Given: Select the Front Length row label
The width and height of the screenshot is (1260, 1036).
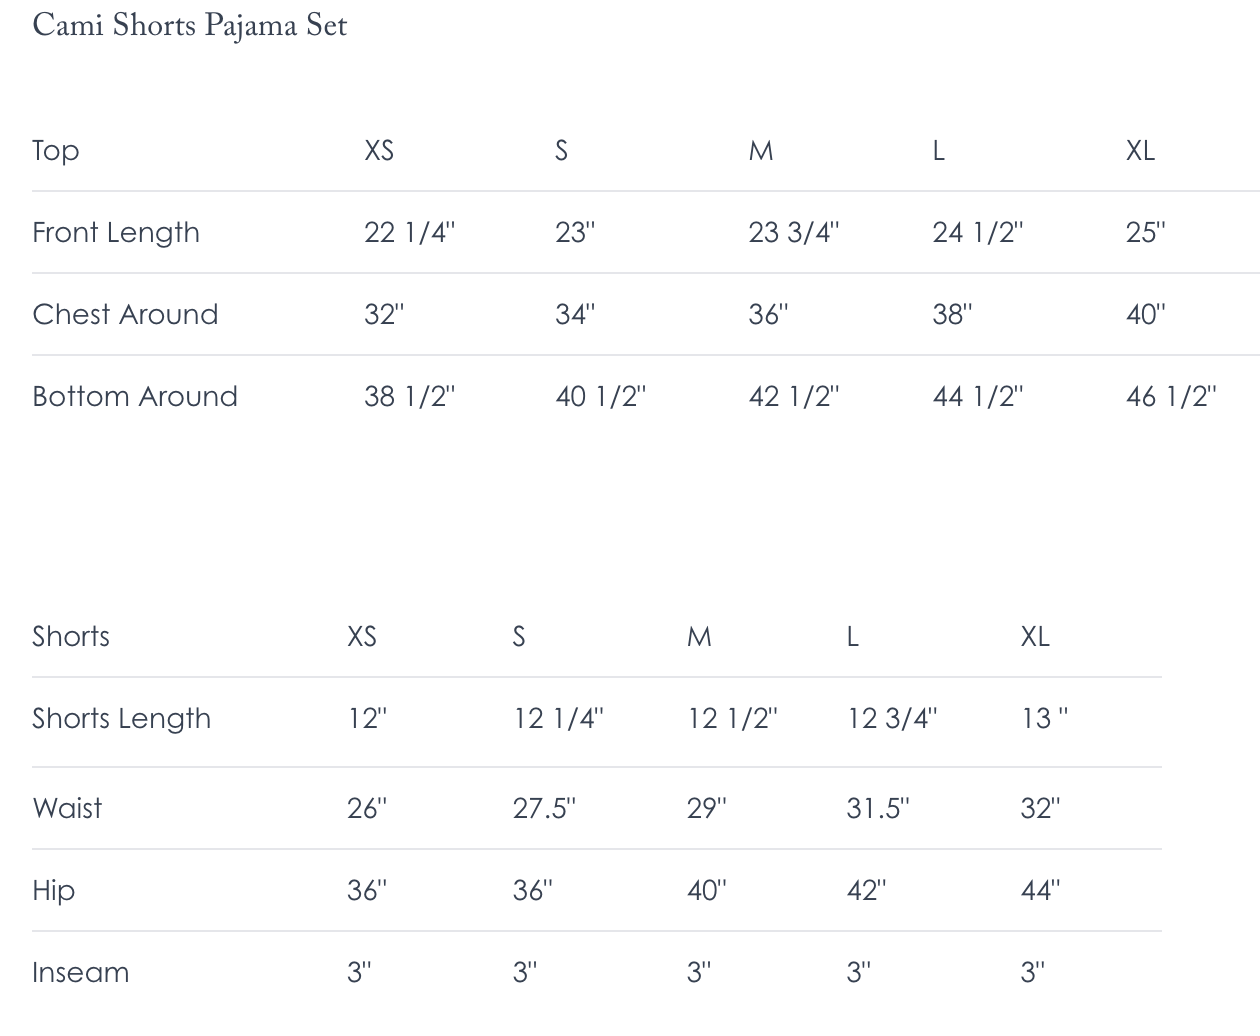Looking at the screenshot, I should point(116,233).
